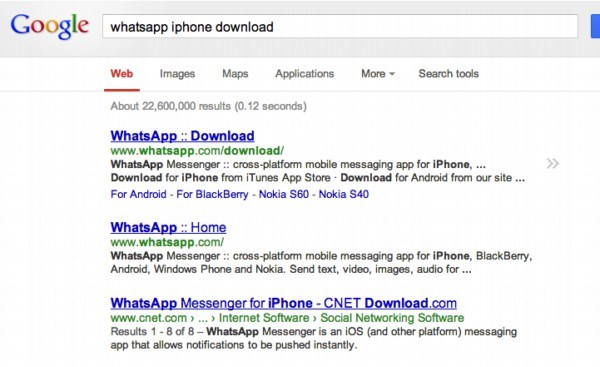Open the Maps tab
This screenshot has width=600, height=367.
point(235,73)
